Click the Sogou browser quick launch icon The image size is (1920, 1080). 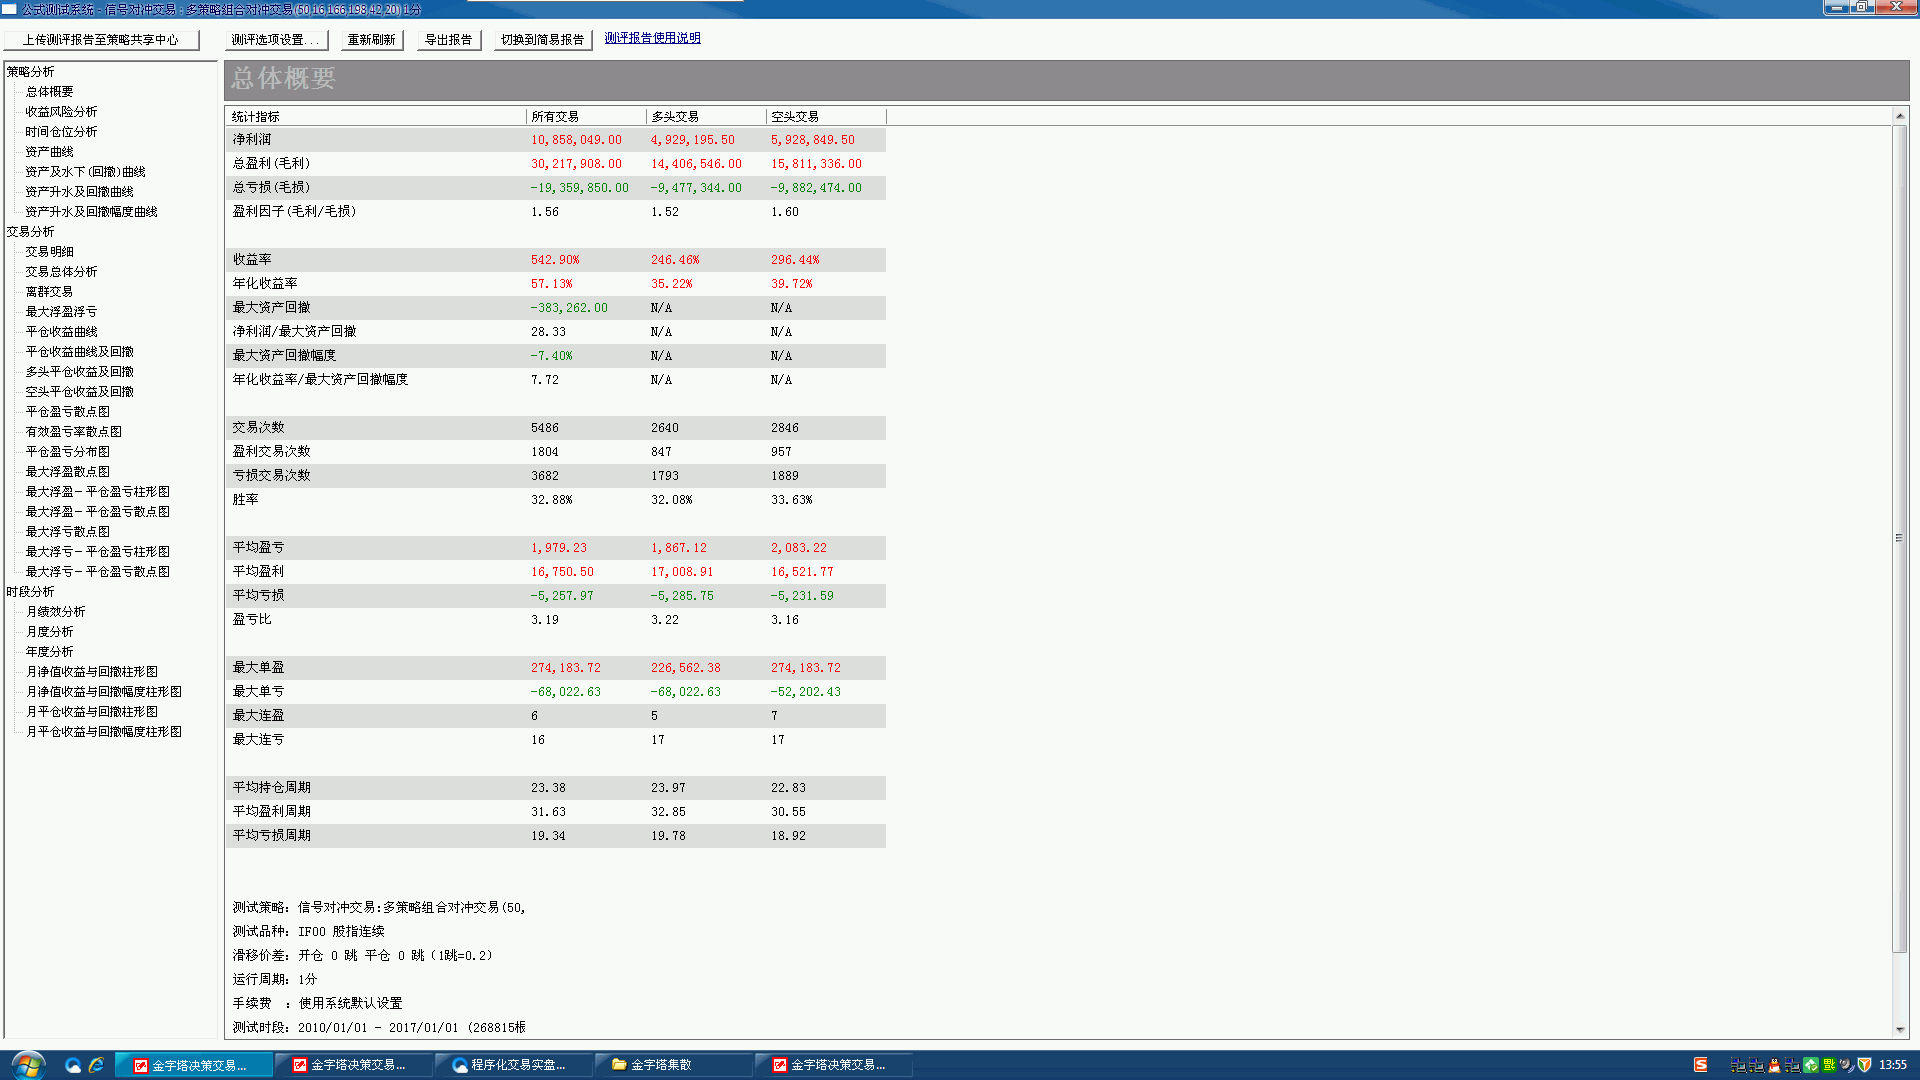coord(72,1065)
